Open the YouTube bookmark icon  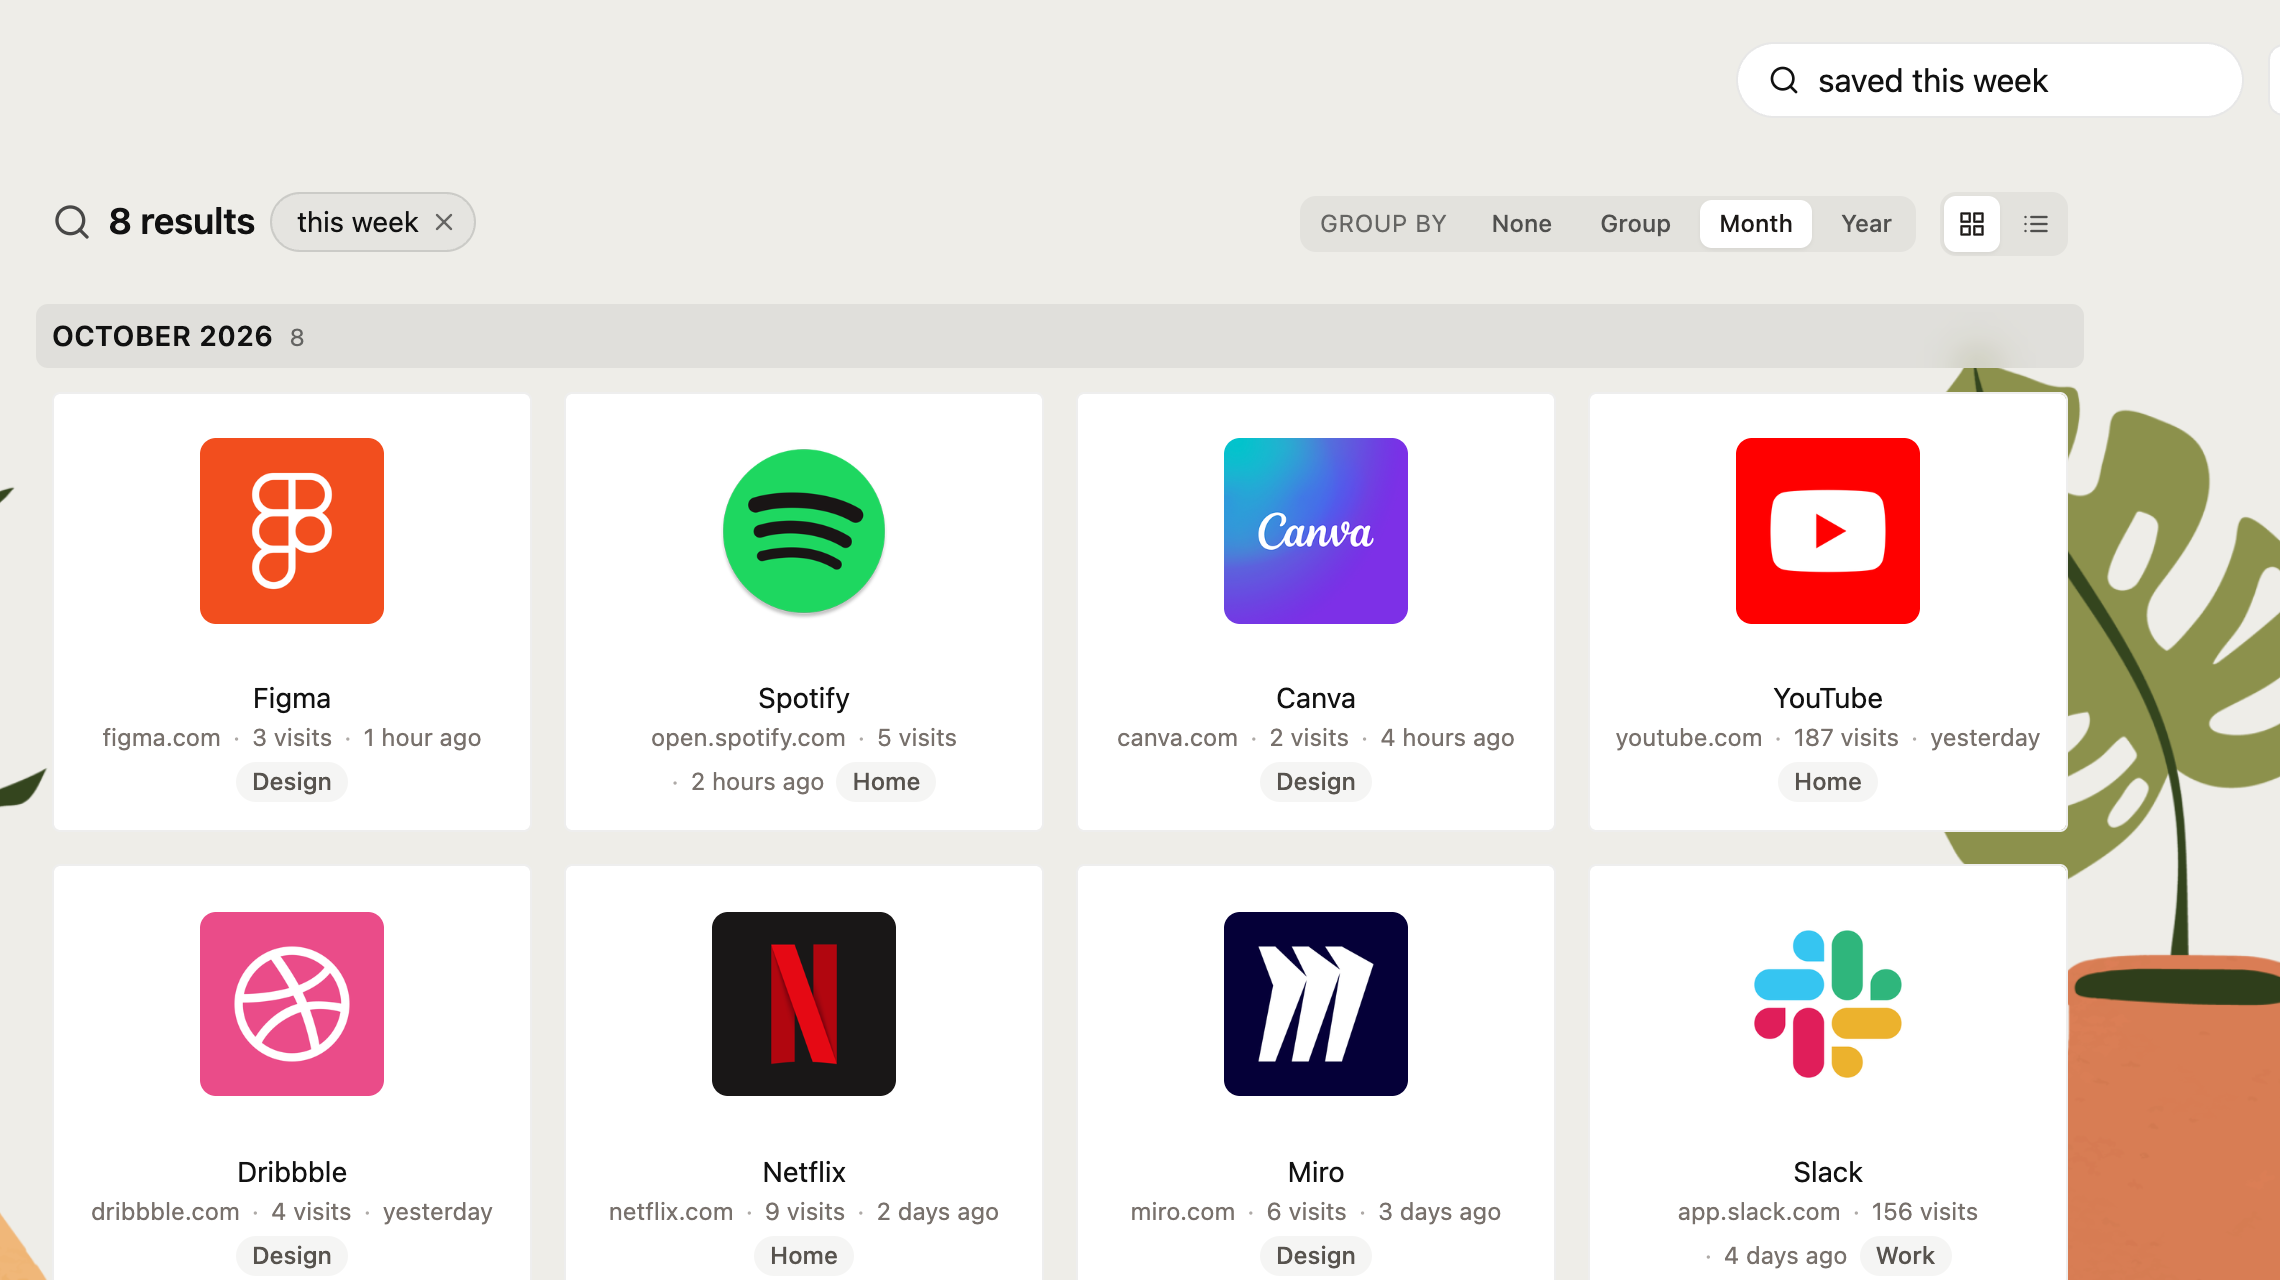click(1828, 531)
